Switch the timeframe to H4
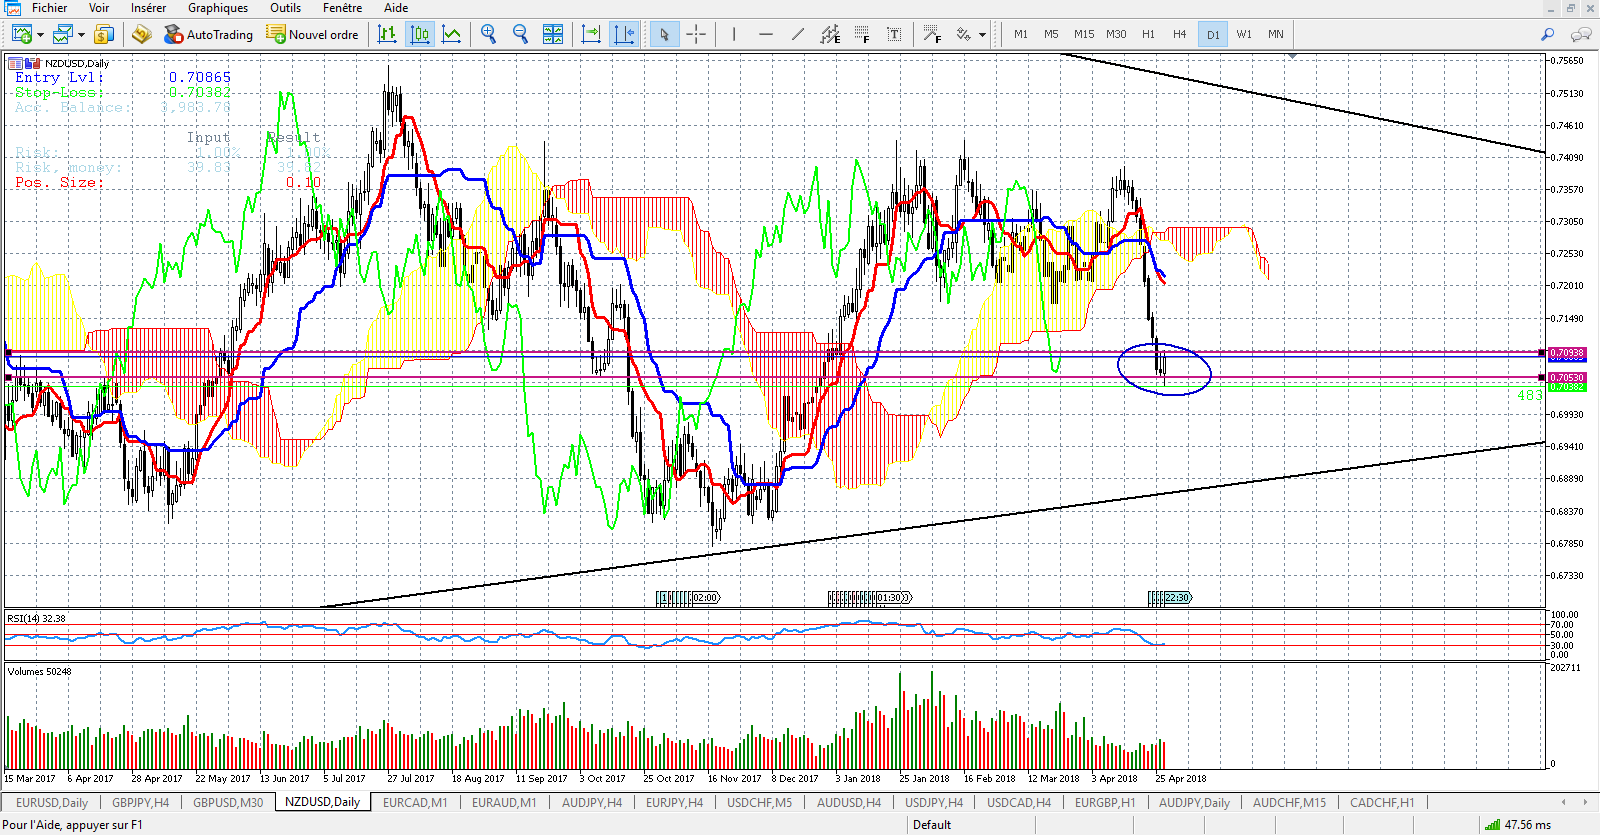 tap(1180, 34)
